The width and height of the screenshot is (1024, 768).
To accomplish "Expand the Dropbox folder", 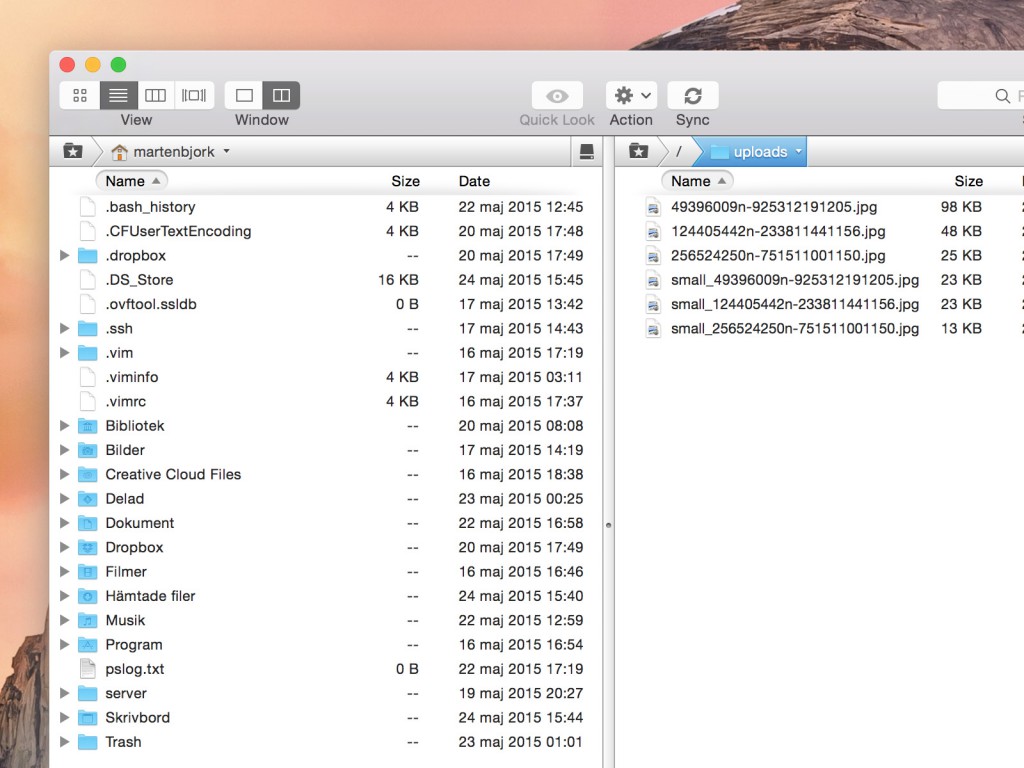I will [x=65, y=547].
